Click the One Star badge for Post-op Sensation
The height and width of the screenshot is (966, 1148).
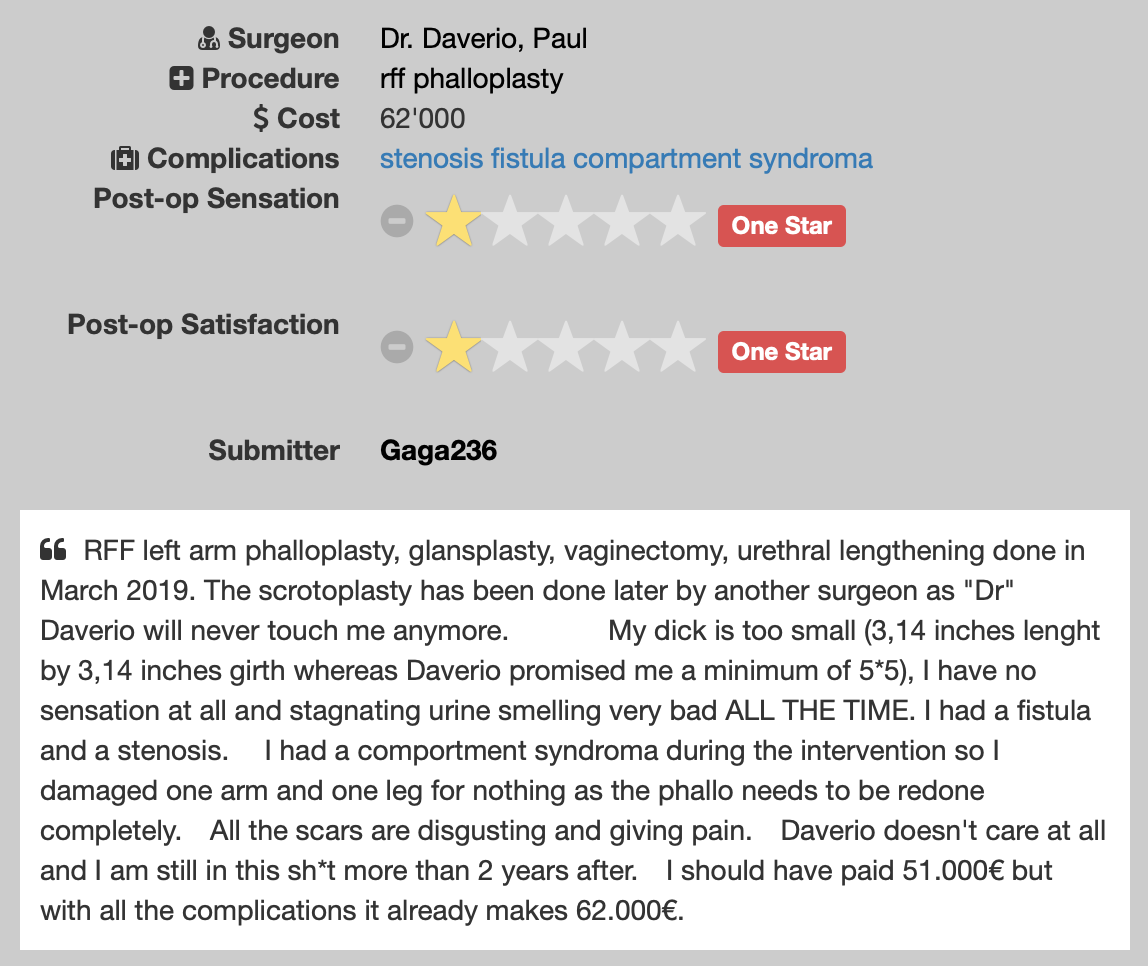781,226
